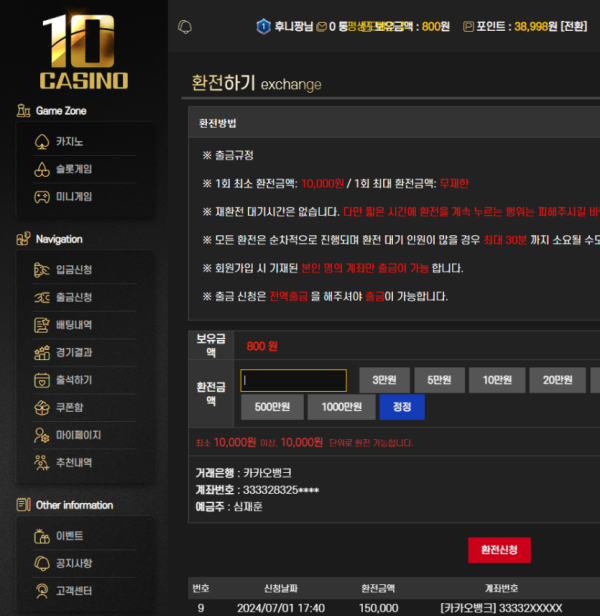Click the coupon box icon next to 쿠폰함
Viewport: 600px width, 616px height.
[x=42, y=407]
